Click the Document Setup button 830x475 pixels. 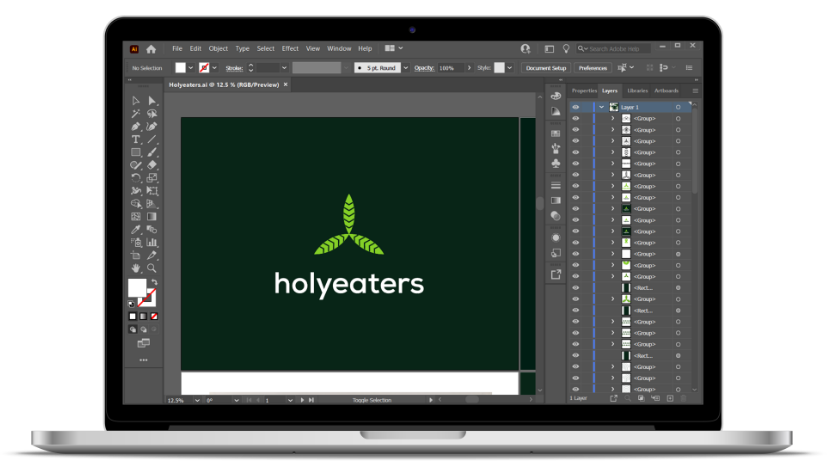pyautogui.click(x=546, y=68)
